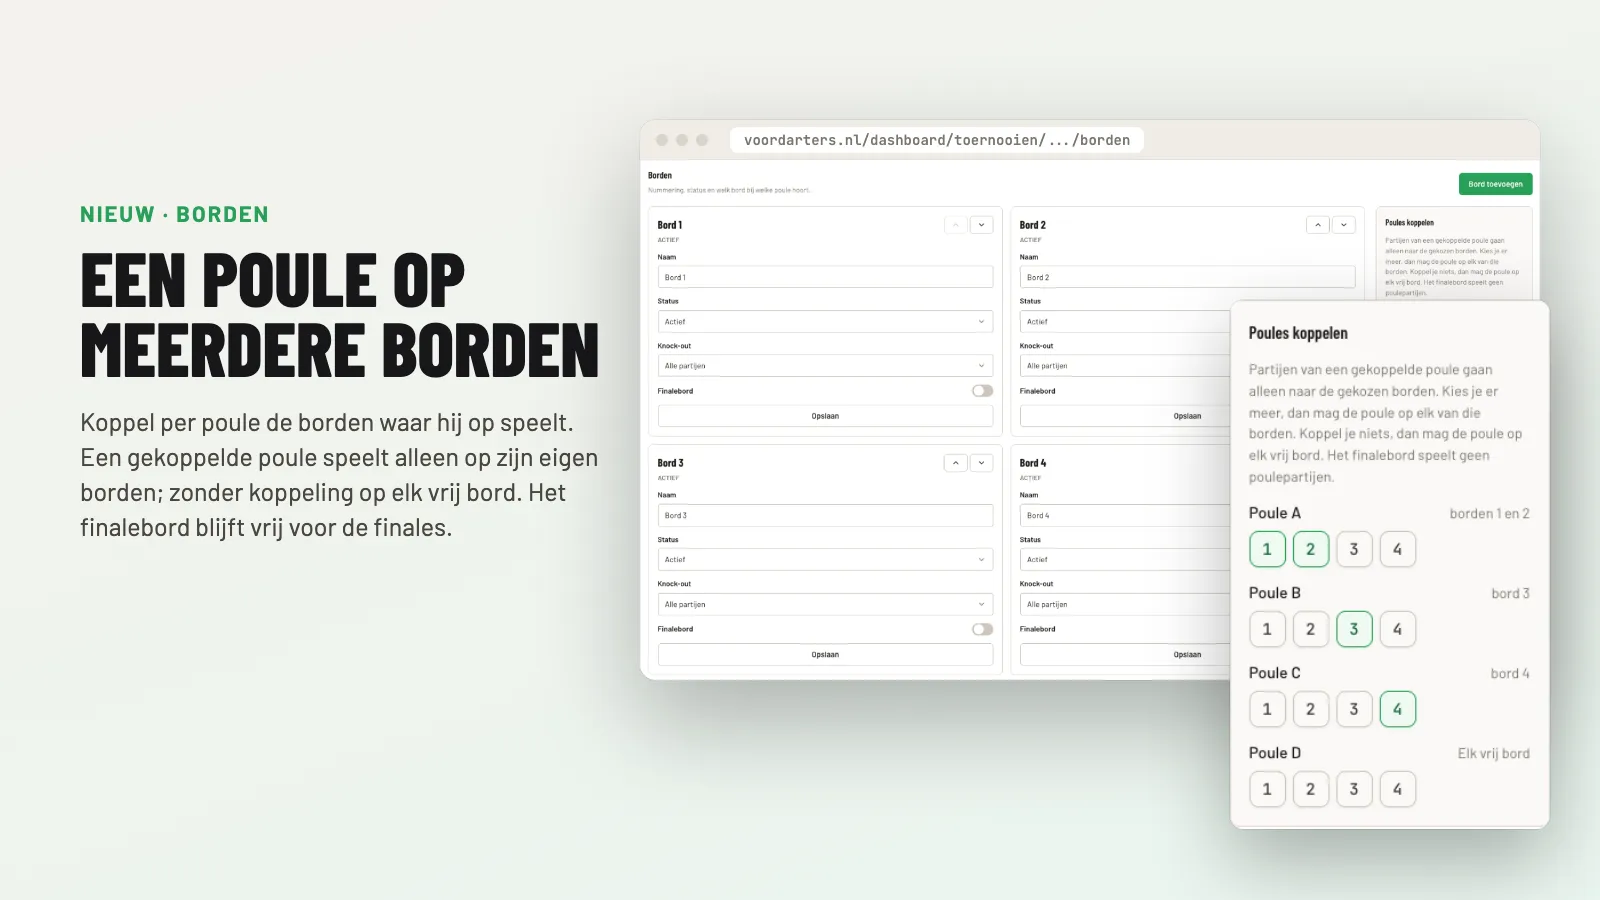Open the Status dropdown for Bord 2
This screenshot has height=900, width=1600.
tap(1125, 322)
